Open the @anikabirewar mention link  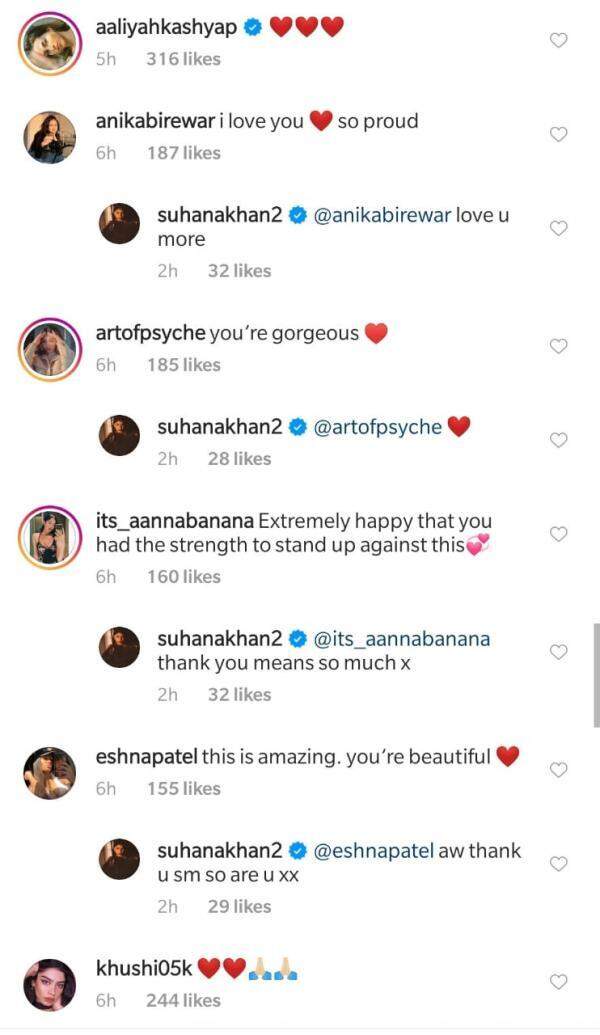[382, 215]
